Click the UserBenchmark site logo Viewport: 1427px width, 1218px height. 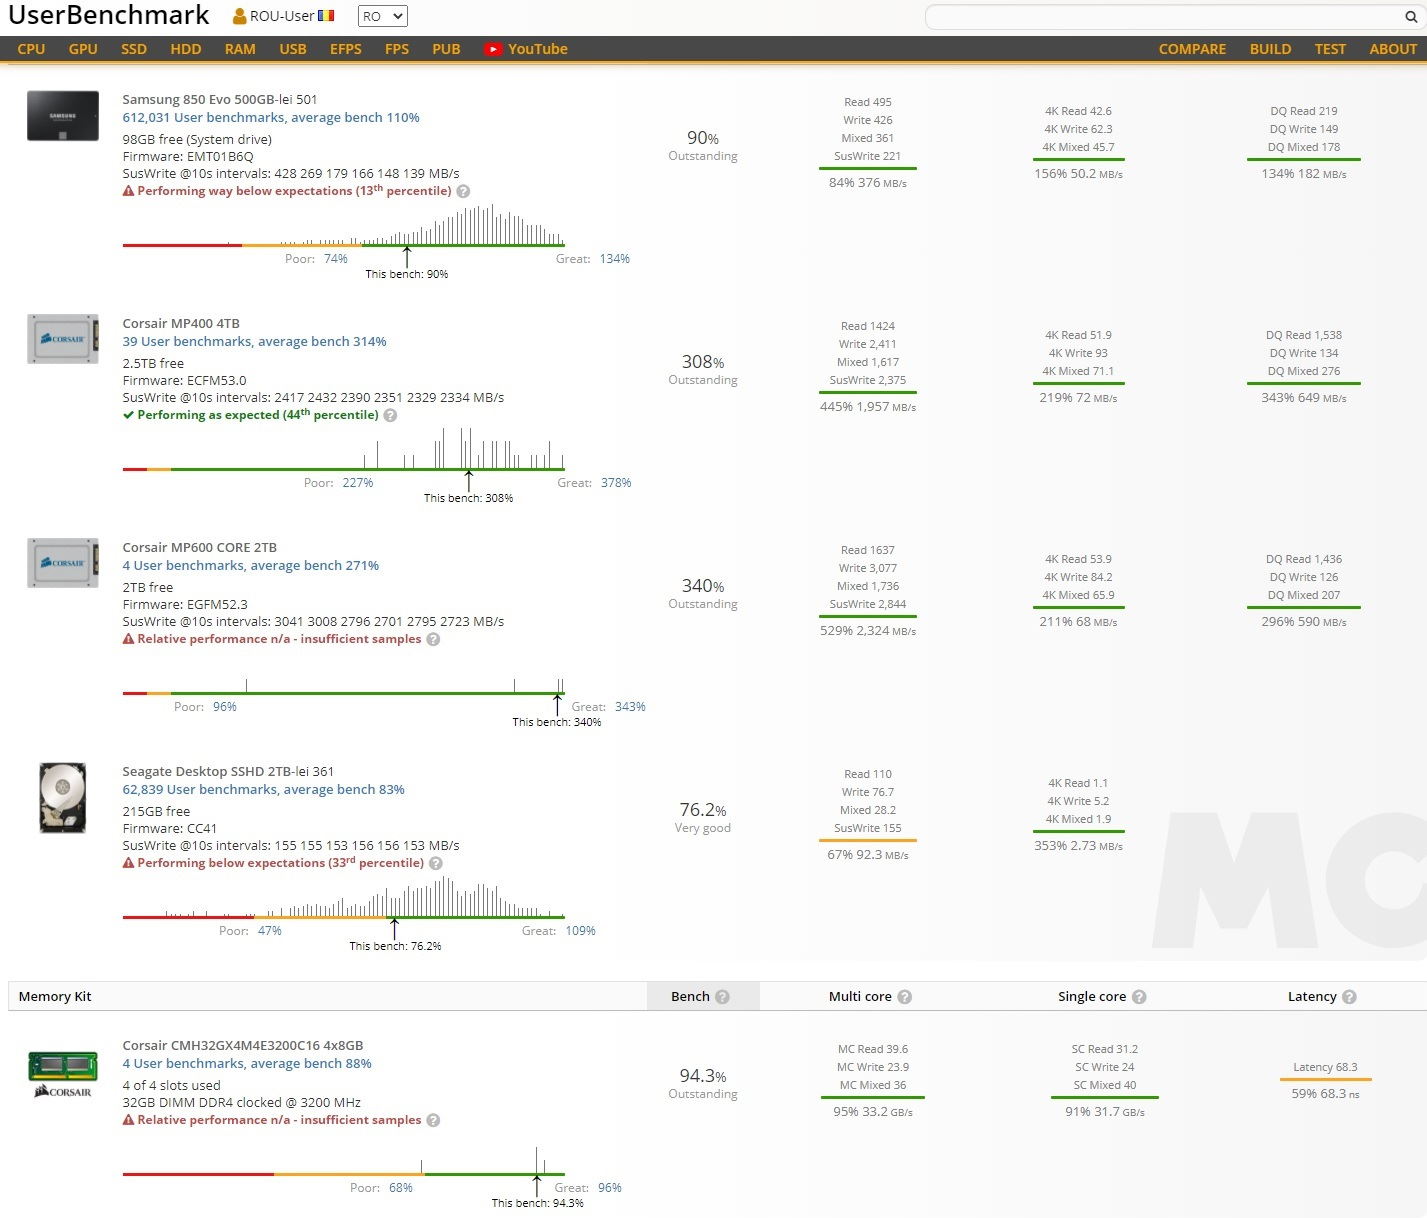point(109,16)
